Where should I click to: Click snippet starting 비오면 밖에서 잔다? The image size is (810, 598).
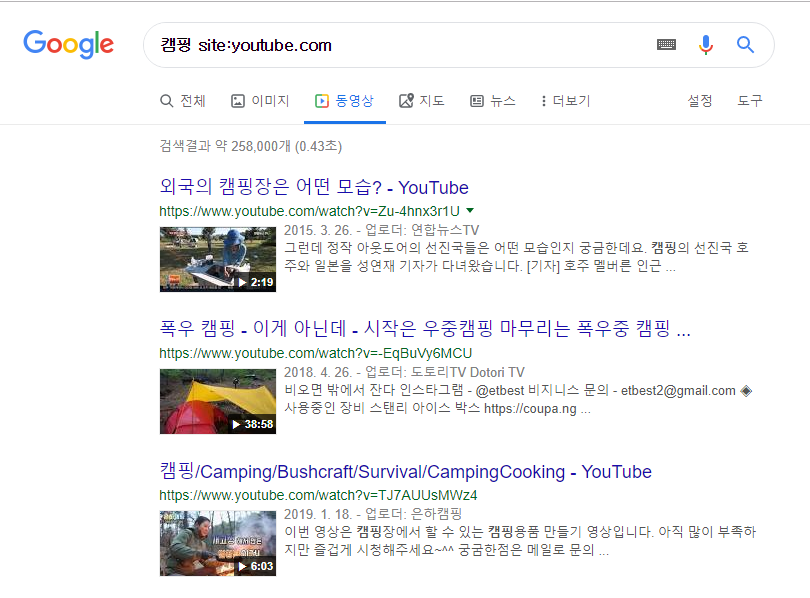point(518,399)
